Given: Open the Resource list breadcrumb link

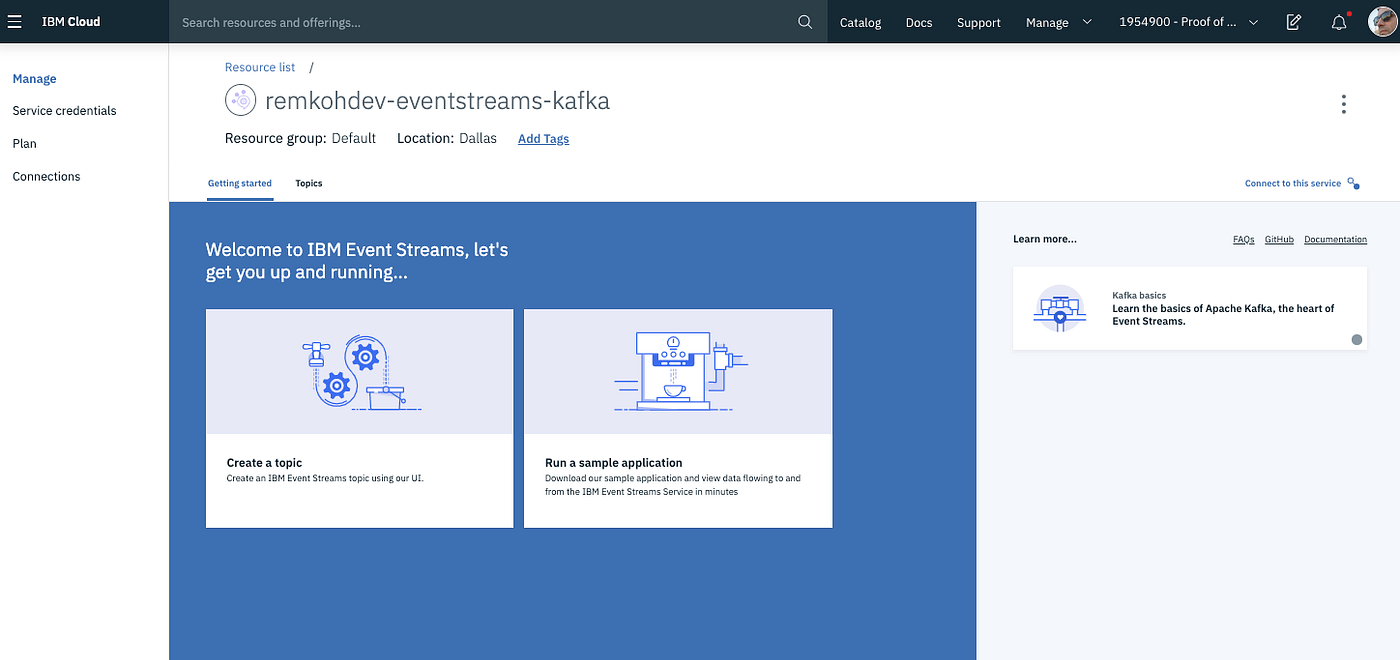Looking at the screenshot, I should 260,66.
